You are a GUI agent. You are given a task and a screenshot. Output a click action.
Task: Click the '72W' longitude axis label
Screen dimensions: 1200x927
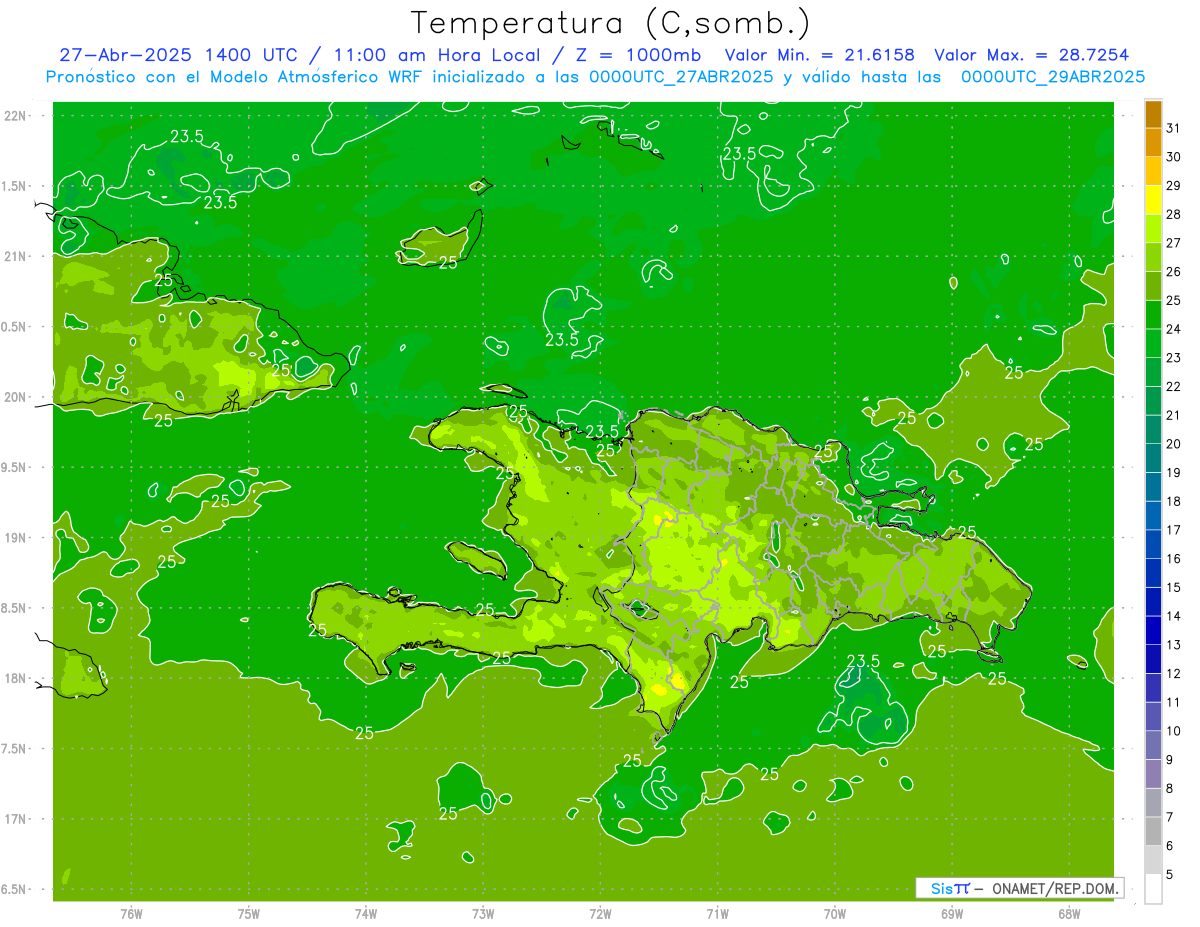(x=600, y=913)
